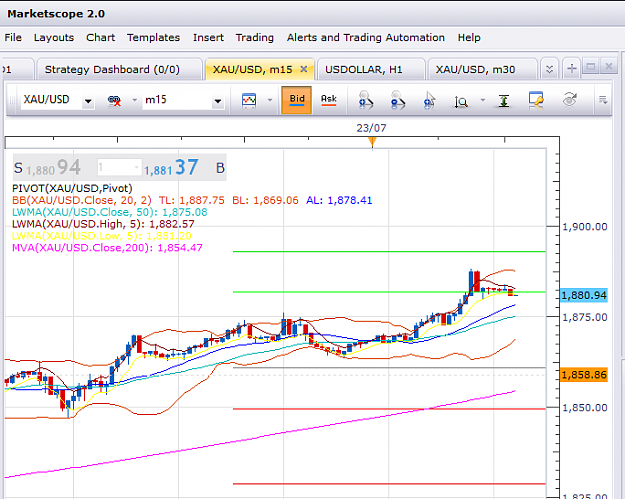625x499 pixels.
Task: Open the Templates menu
Action: pyautogui.click(x=153, y=37)
